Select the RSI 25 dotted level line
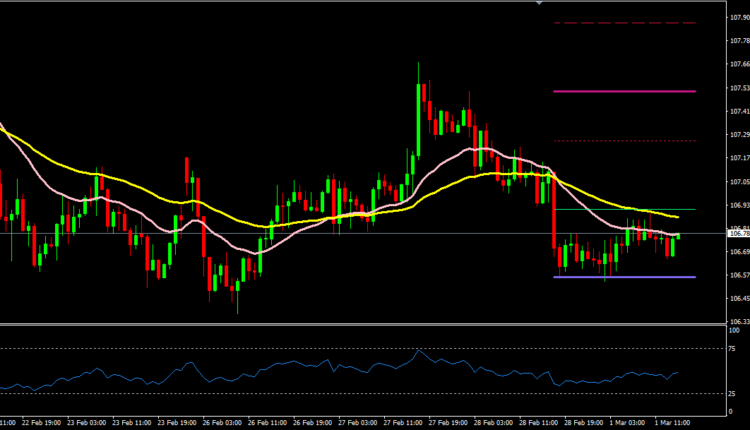Viewport: 750px width, 430px height. point(300,393)
